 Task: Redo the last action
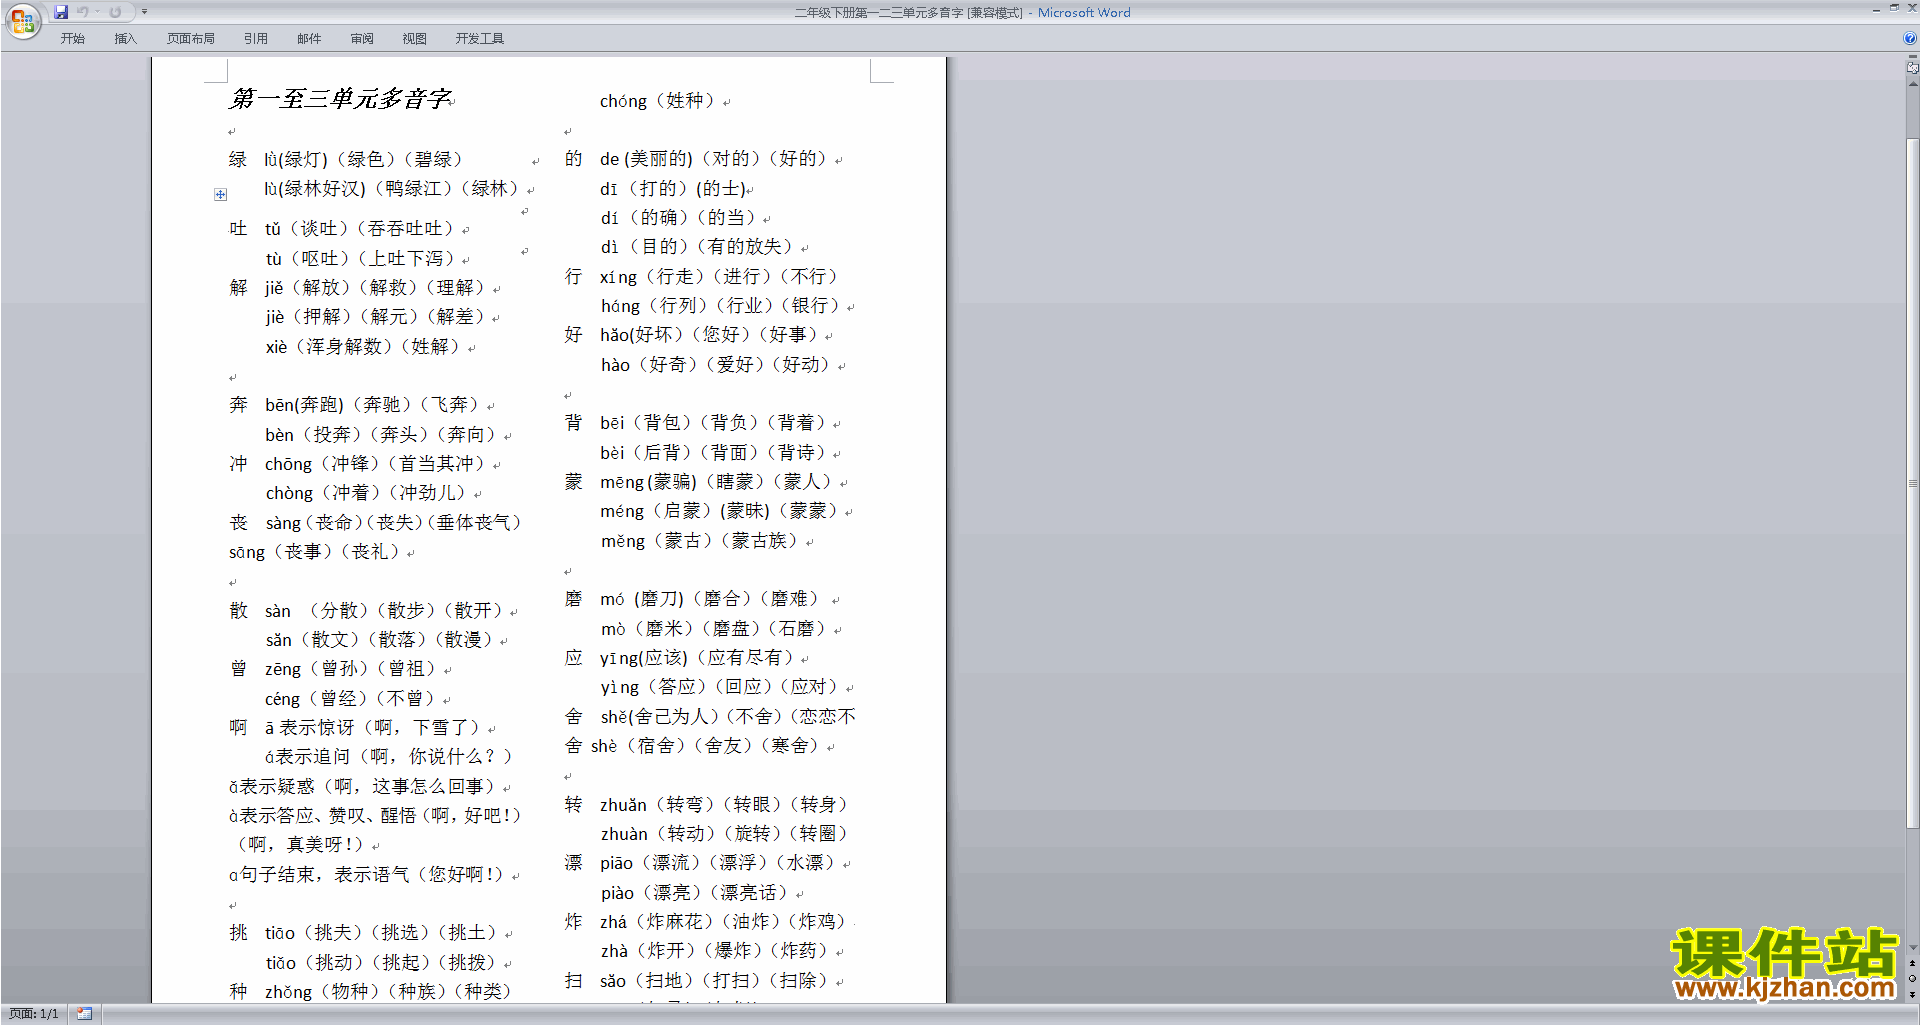tap(115, 12)
